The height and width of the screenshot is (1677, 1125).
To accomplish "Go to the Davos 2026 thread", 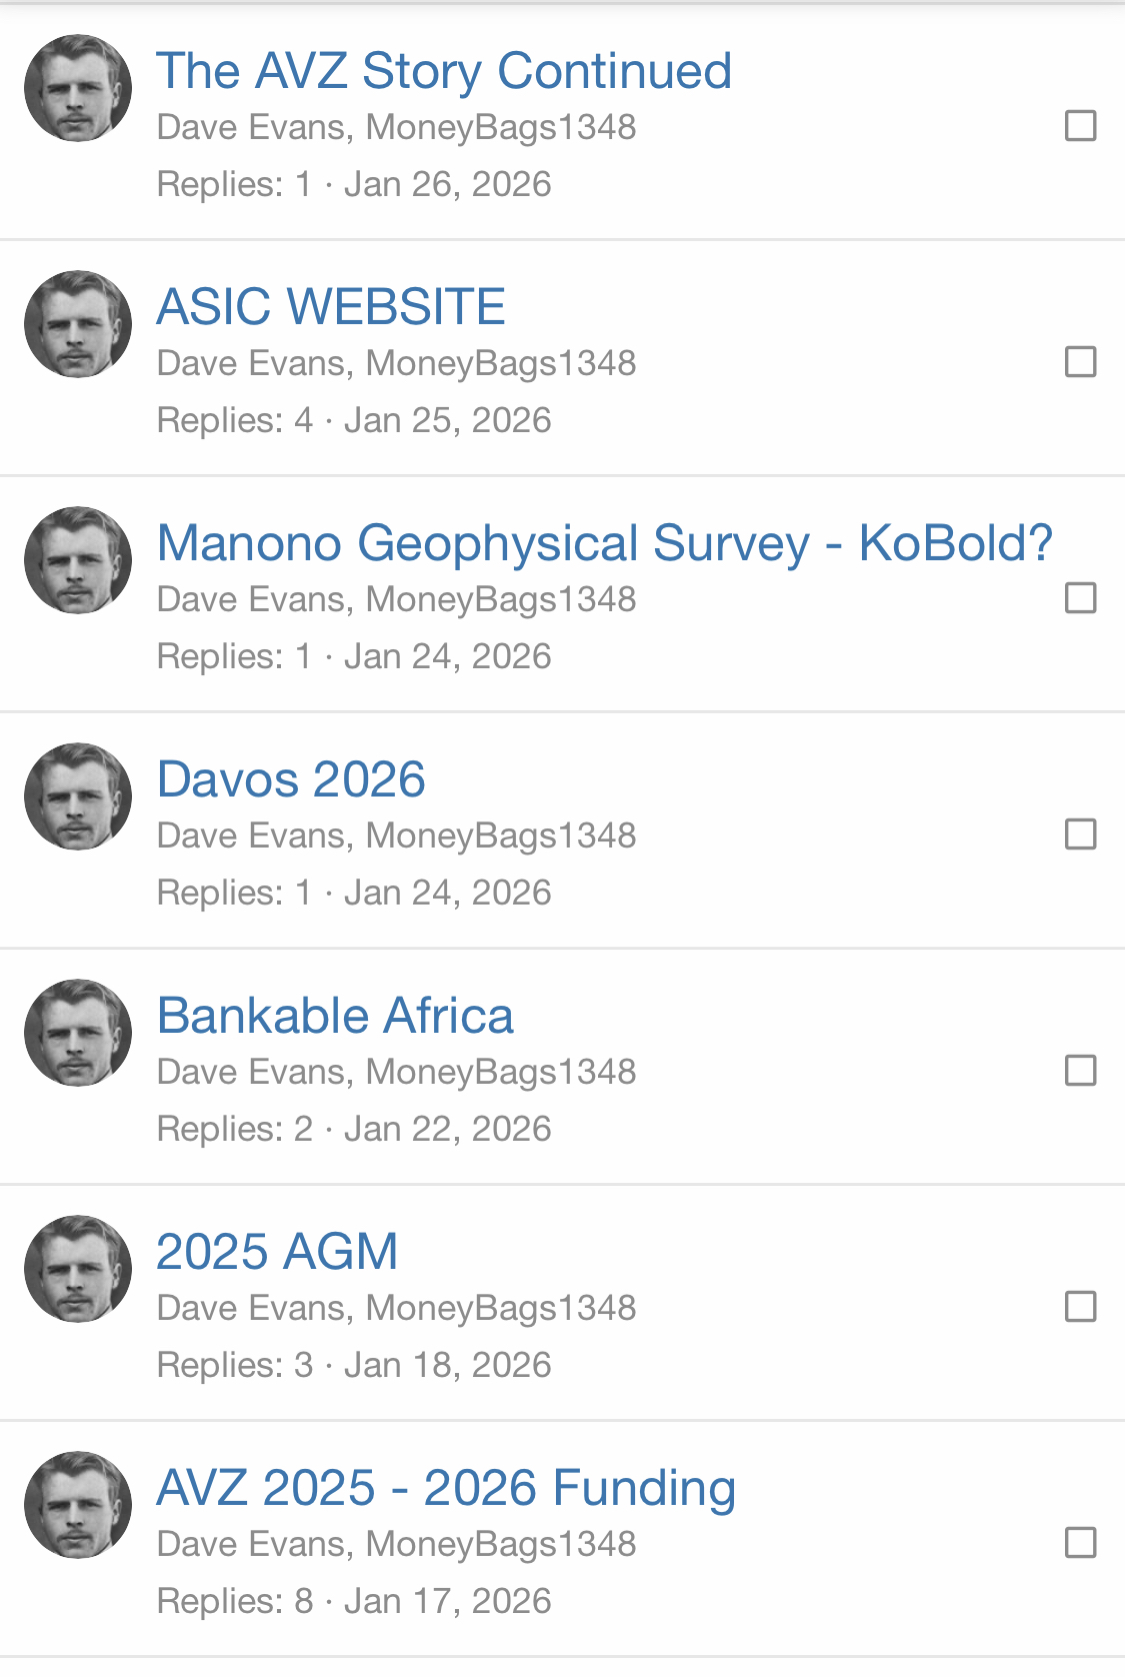I will coord(291,779).
